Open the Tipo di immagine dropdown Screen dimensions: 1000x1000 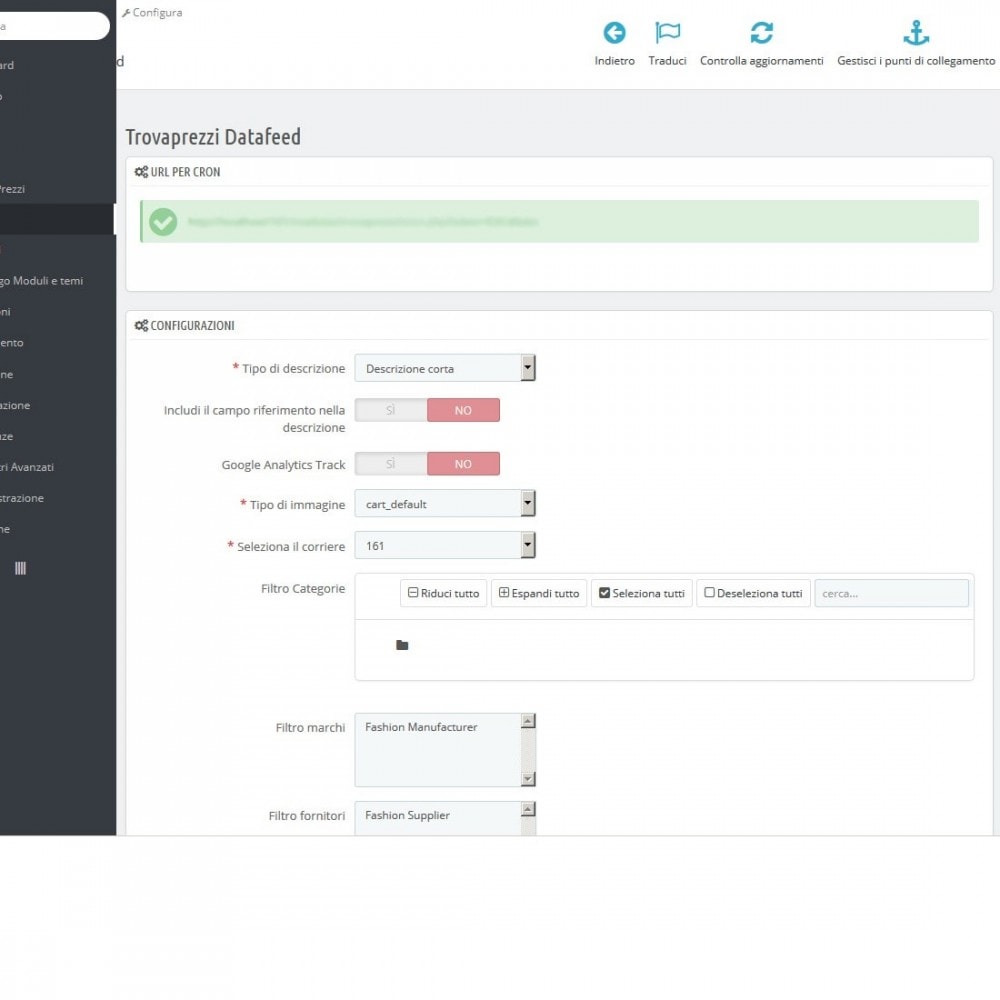click(x=445, y=503)
